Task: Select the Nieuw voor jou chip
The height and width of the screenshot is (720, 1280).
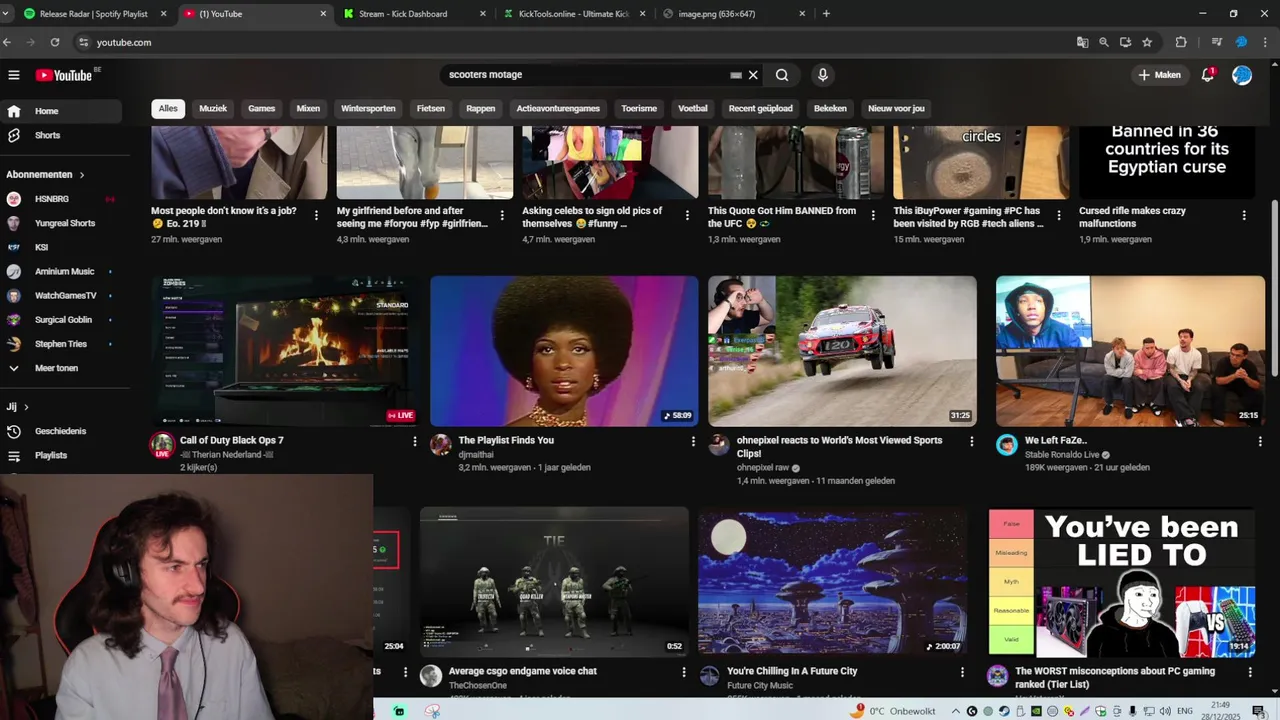Action: click(896, 108)
